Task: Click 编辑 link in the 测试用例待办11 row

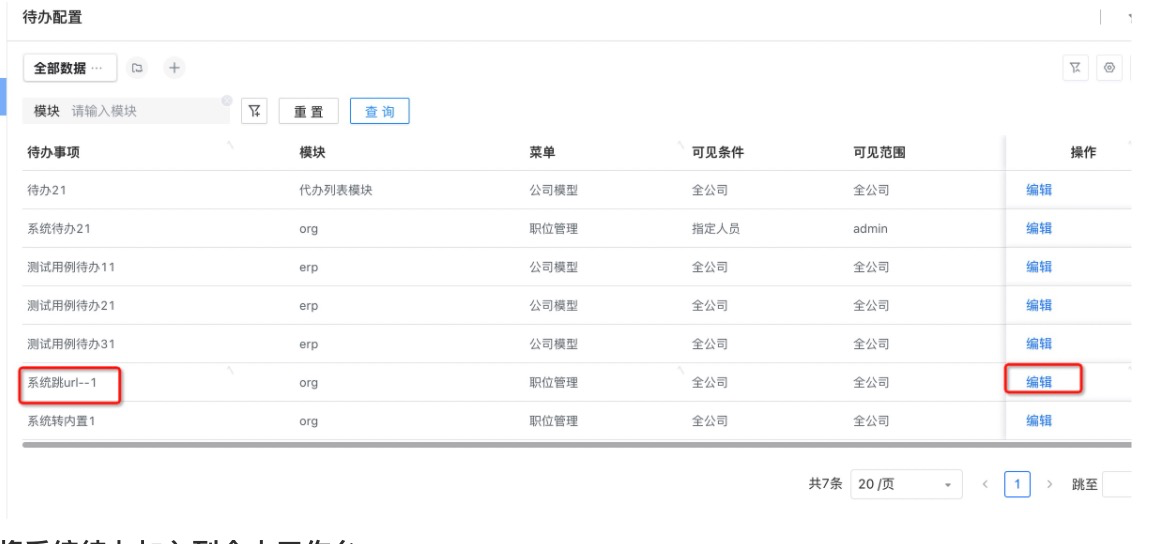Action: 1039,267
